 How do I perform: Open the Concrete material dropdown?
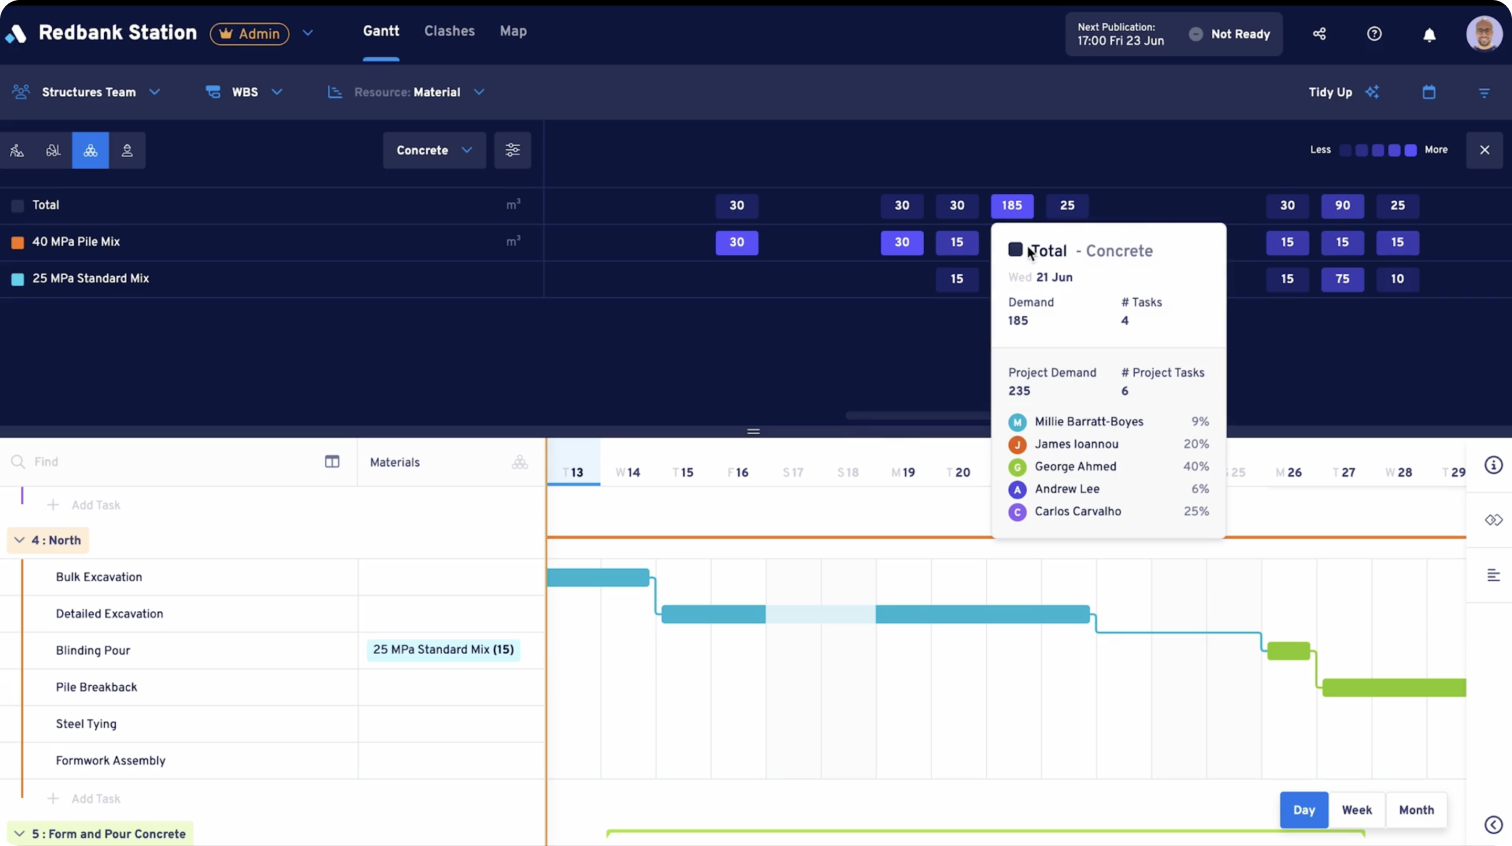point(434,150)
